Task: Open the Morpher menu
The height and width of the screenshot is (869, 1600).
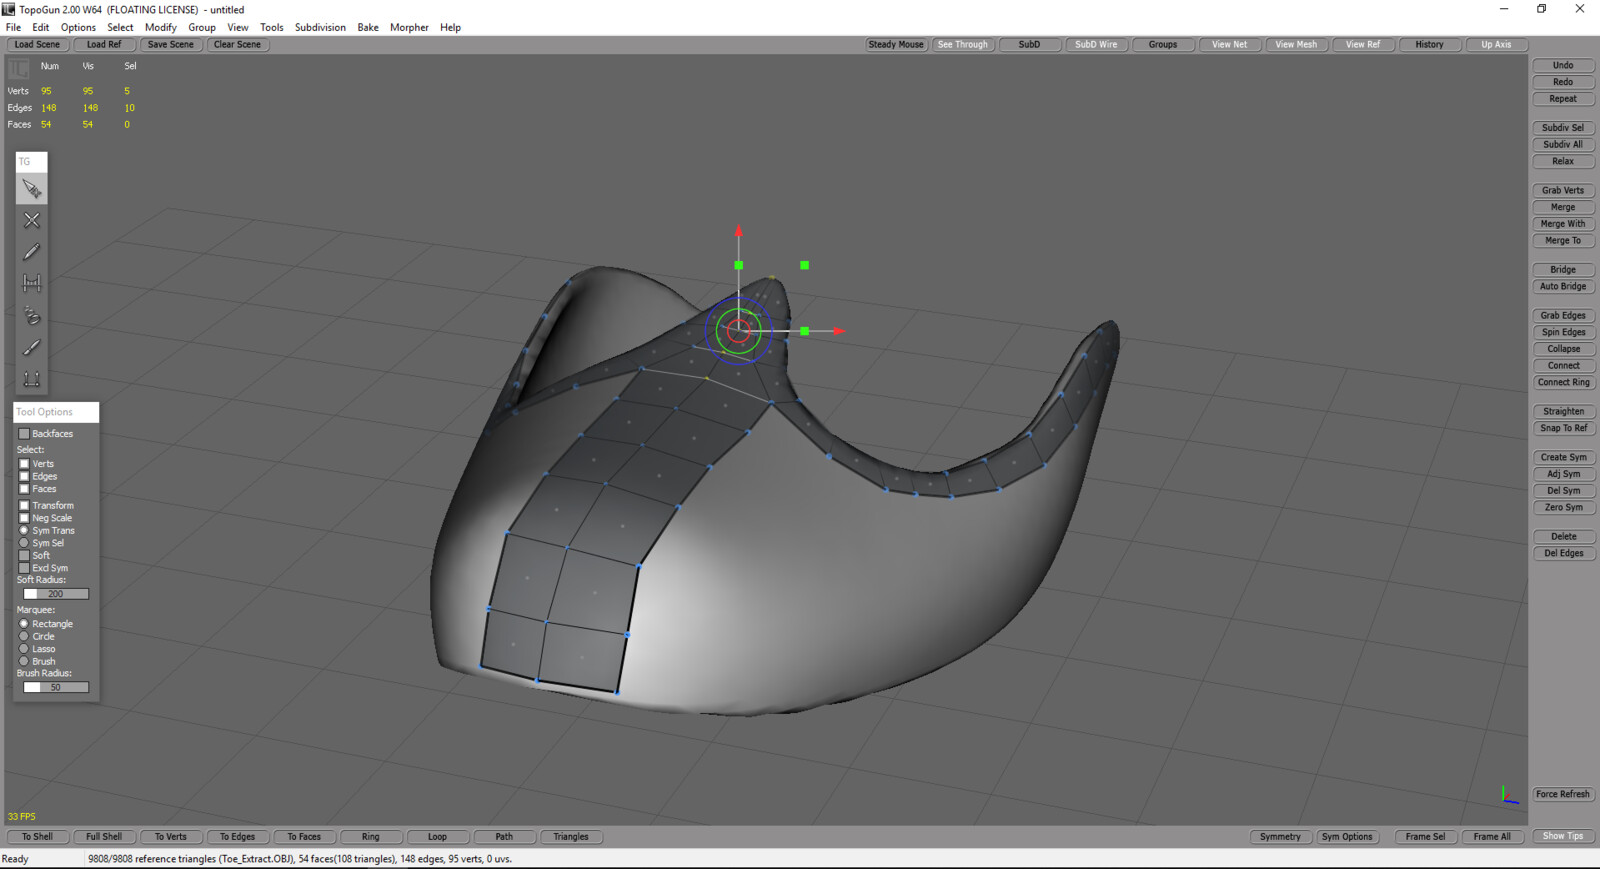Action: point(409,27)
